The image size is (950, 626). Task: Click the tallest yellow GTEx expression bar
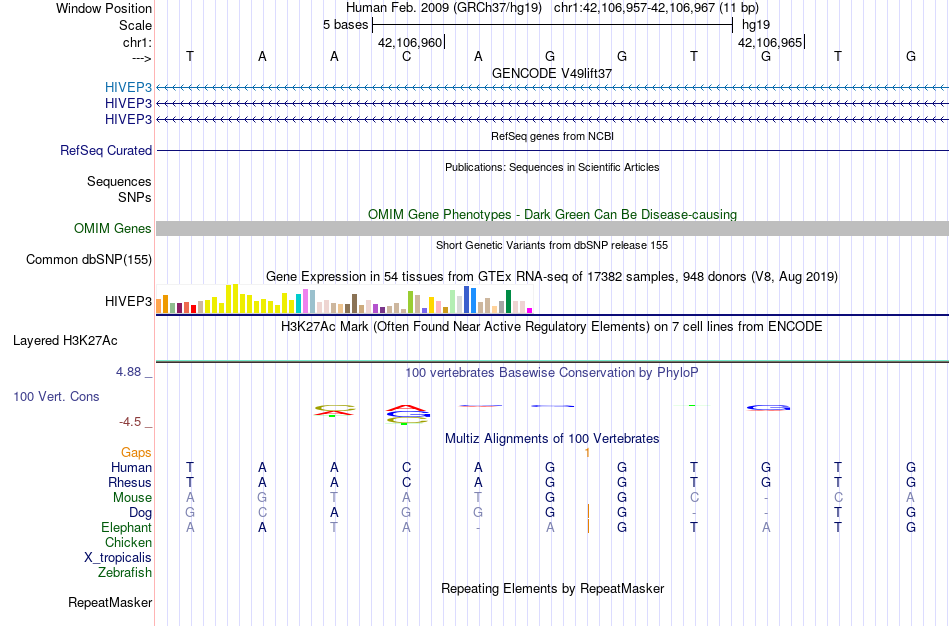click(x=235, y=299)
